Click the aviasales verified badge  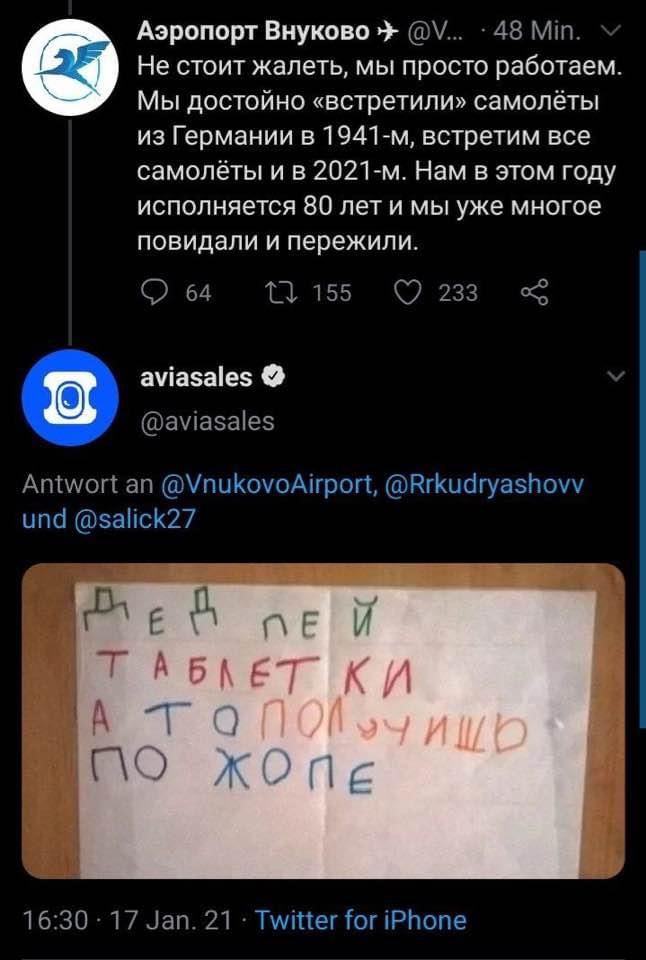[273, 377]
